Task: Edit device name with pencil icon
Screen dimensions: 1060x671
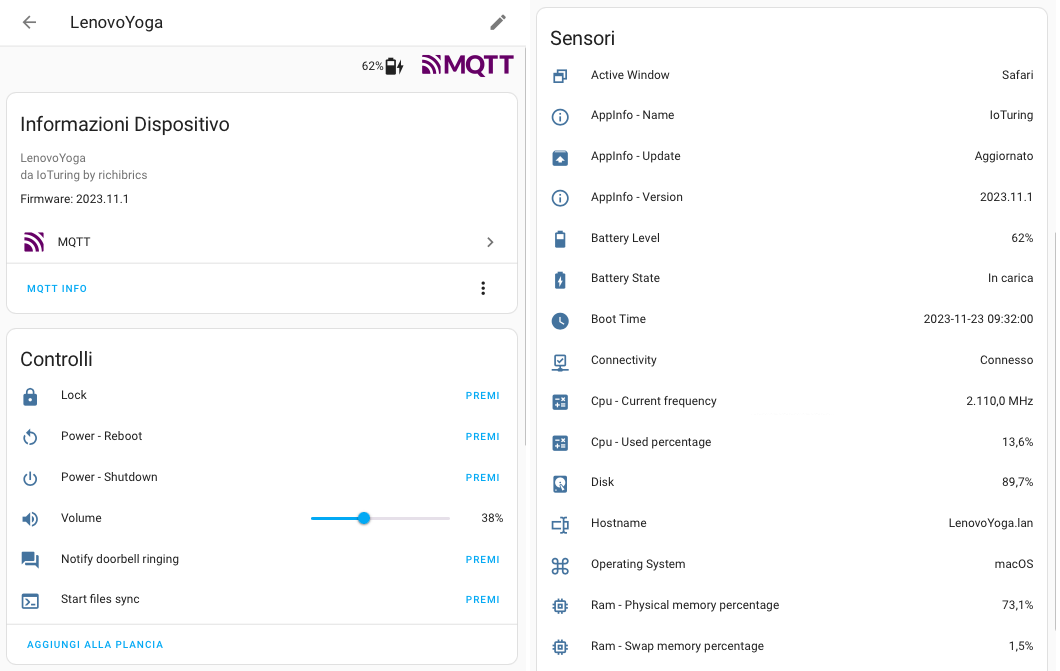Action: 498,22
